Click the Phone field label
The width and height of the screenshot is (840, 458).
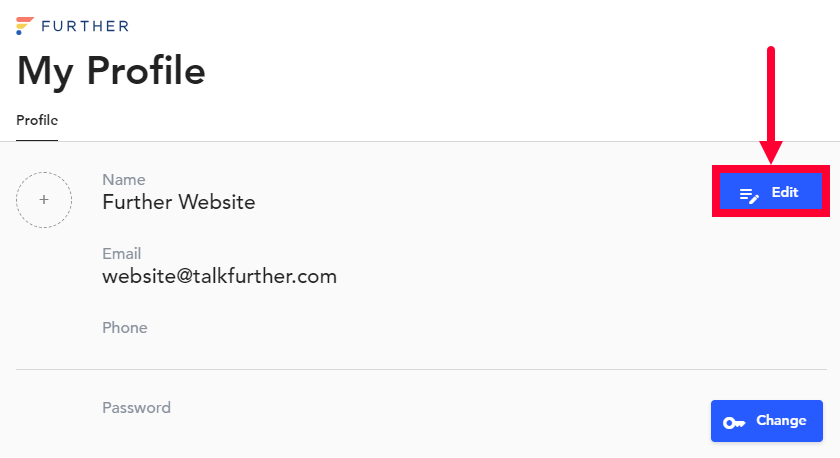click(x=125, y=327)
